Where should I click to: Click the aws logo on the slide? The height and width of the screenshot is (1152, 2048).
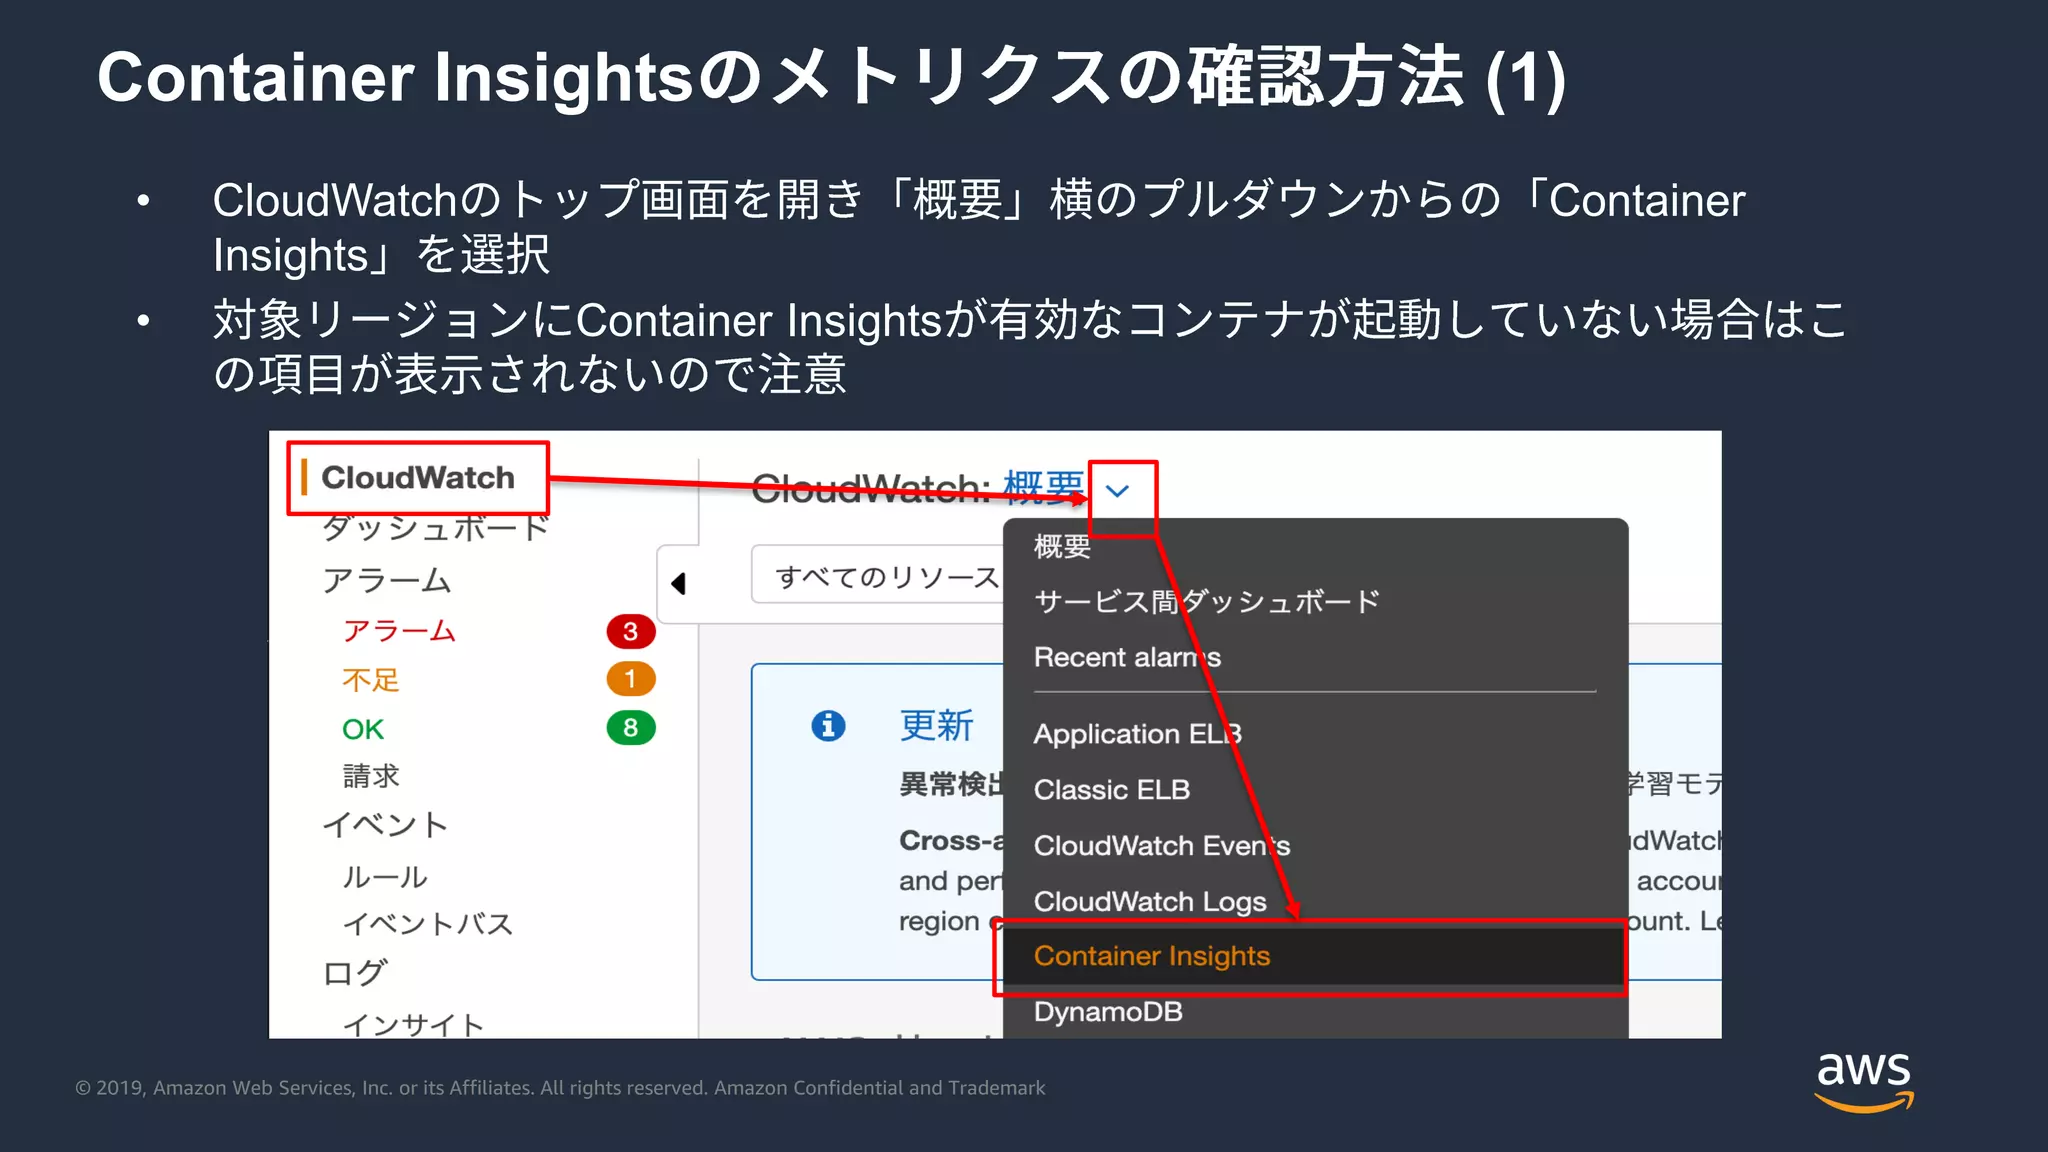[1864, 1081]
